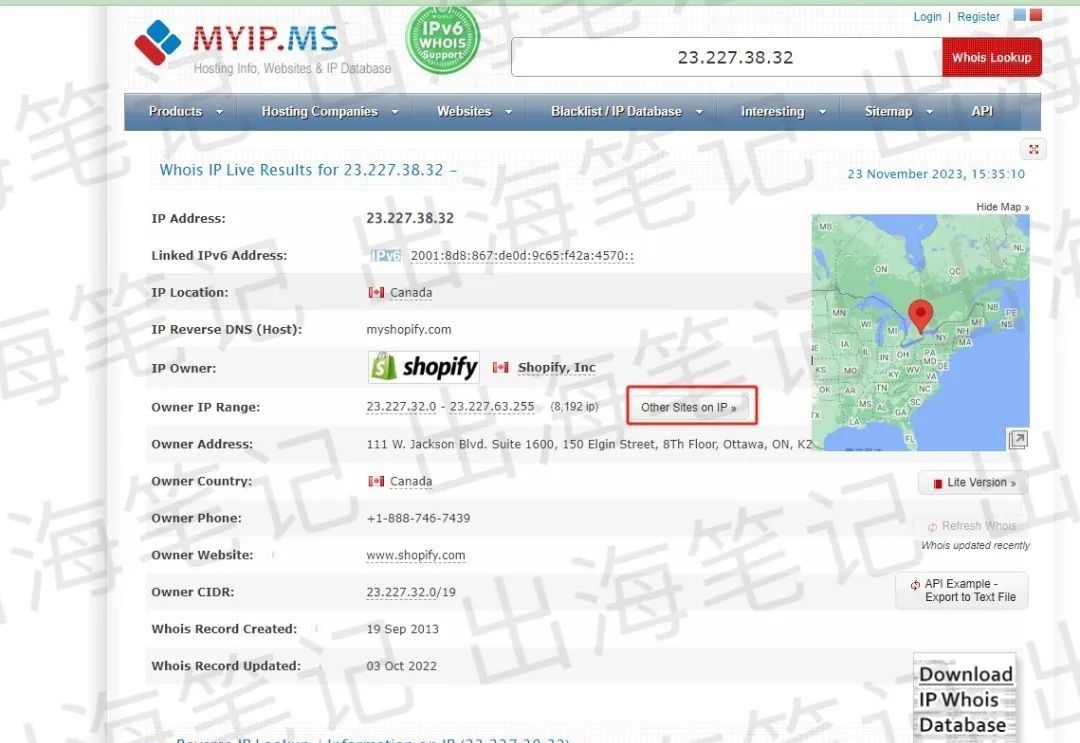Click the Other Sites on IP button
Image resolution: width=1080 pixels, height=743 pixels.
click(x=689, y=408)
